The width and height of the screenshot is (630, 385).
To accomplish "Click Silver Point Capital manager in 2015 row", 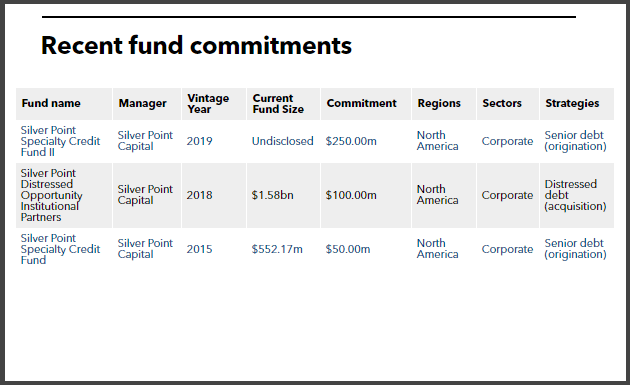I will 145,249.
